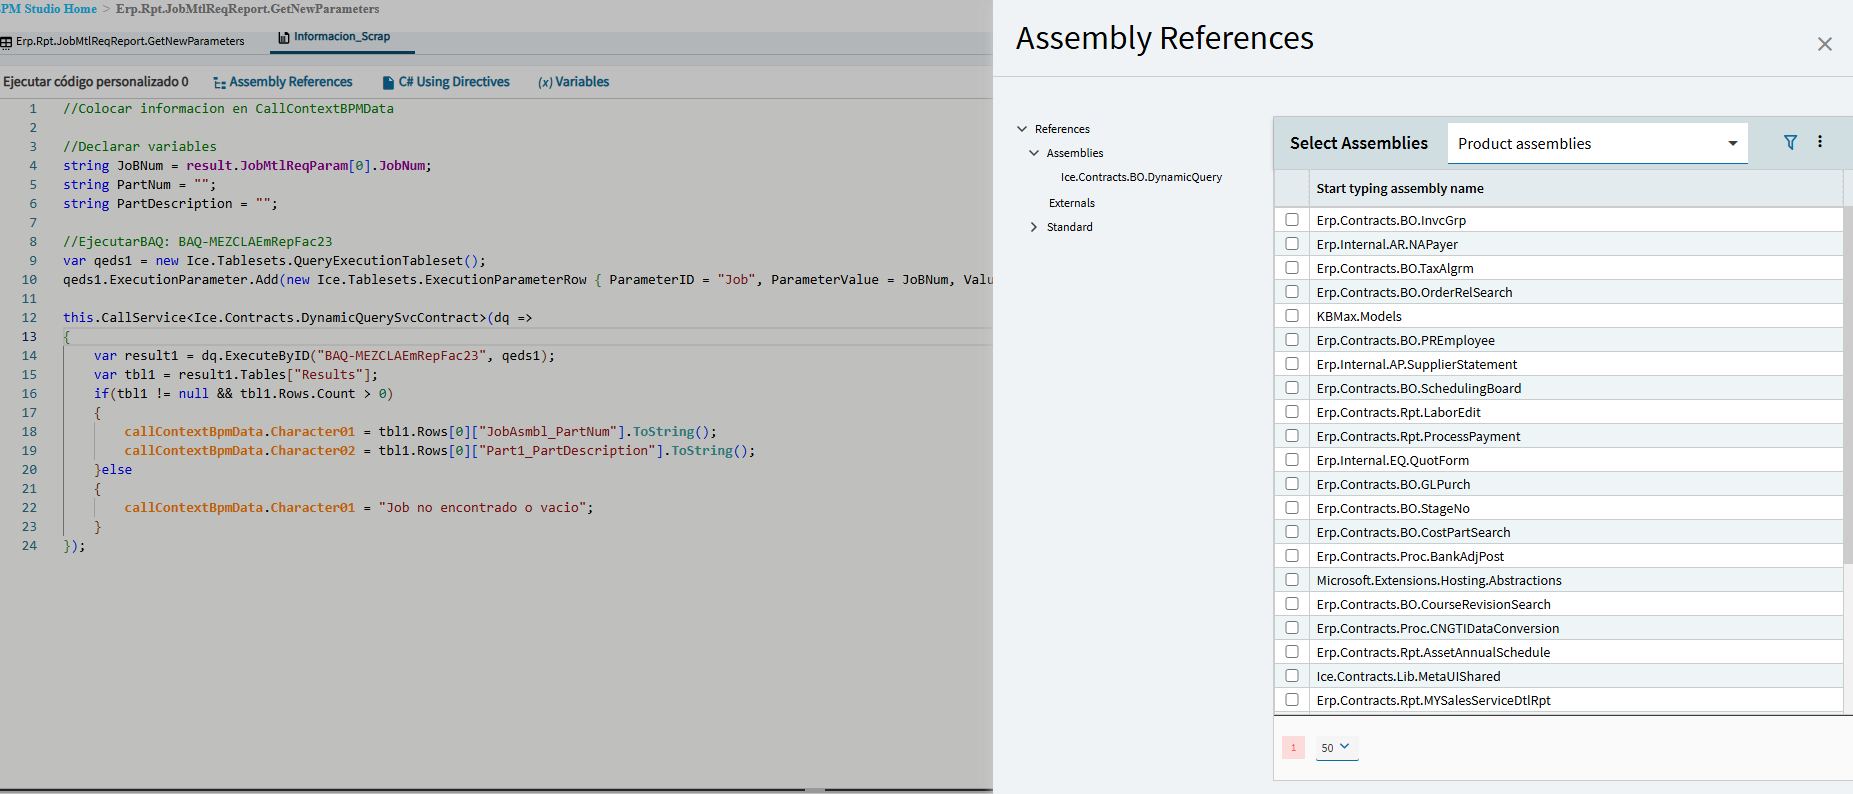1853x794 pixels.
Task: Check Erp.Internal.AR.NAPayer checkbox
Action: pos(1292,244)
